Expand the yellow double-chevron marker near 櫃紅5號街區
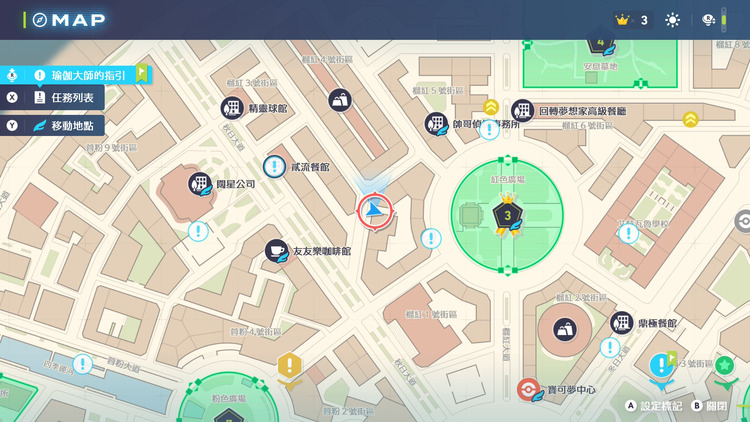 [x=491, y=107]
